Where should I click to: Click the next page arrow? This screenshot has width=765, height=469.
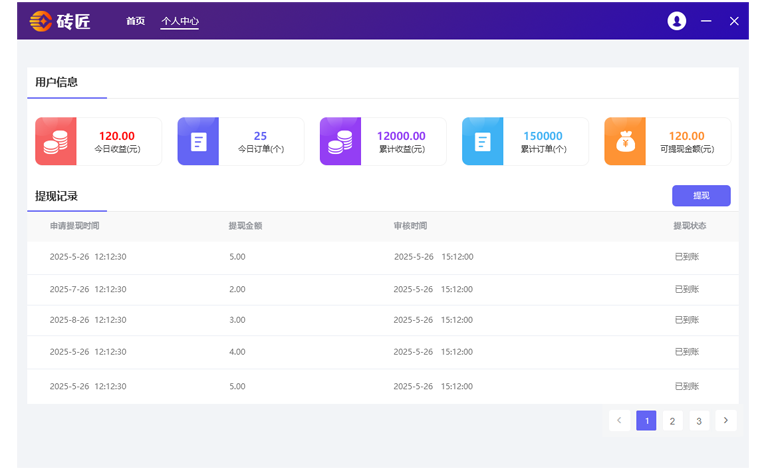(x=726, y=421)
